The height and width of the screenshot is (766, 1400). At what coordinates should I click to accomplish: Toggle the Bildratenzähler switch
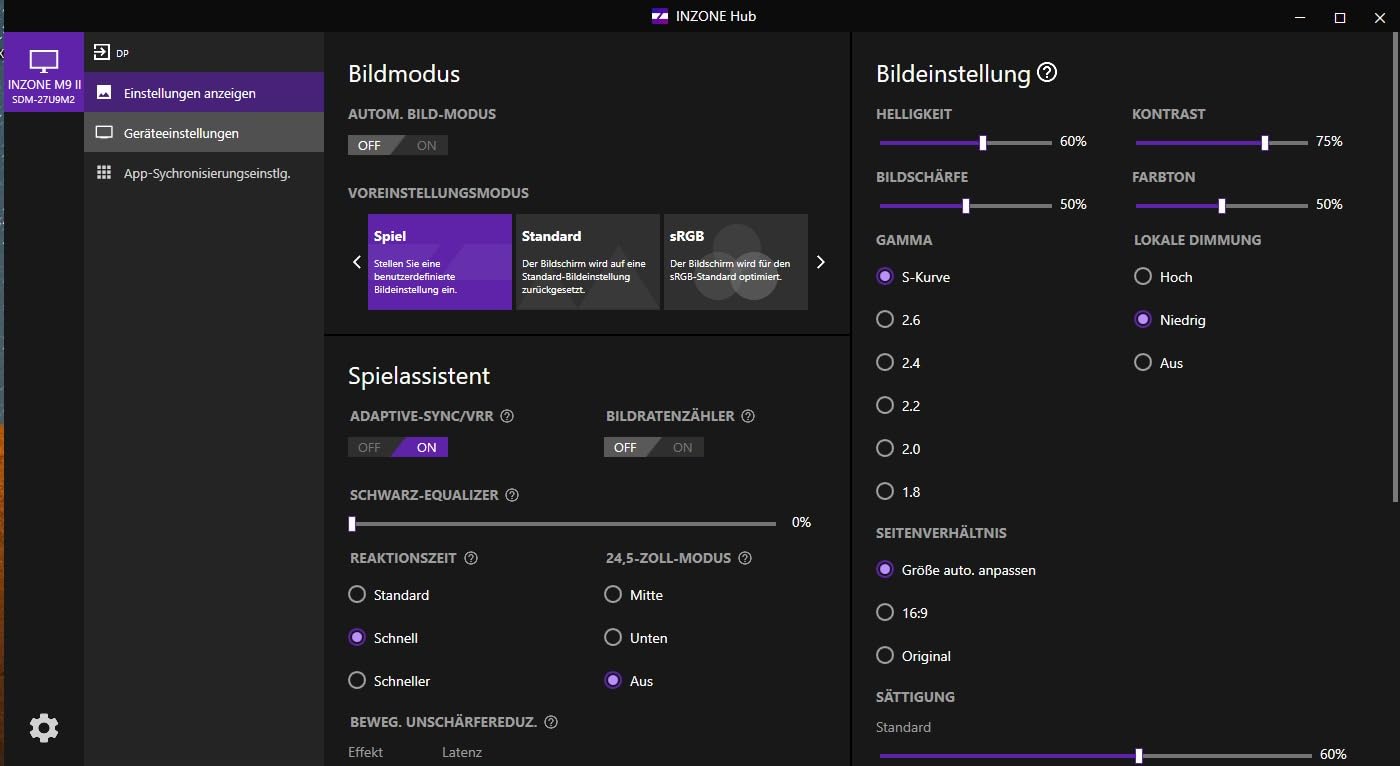pos(654,447)
